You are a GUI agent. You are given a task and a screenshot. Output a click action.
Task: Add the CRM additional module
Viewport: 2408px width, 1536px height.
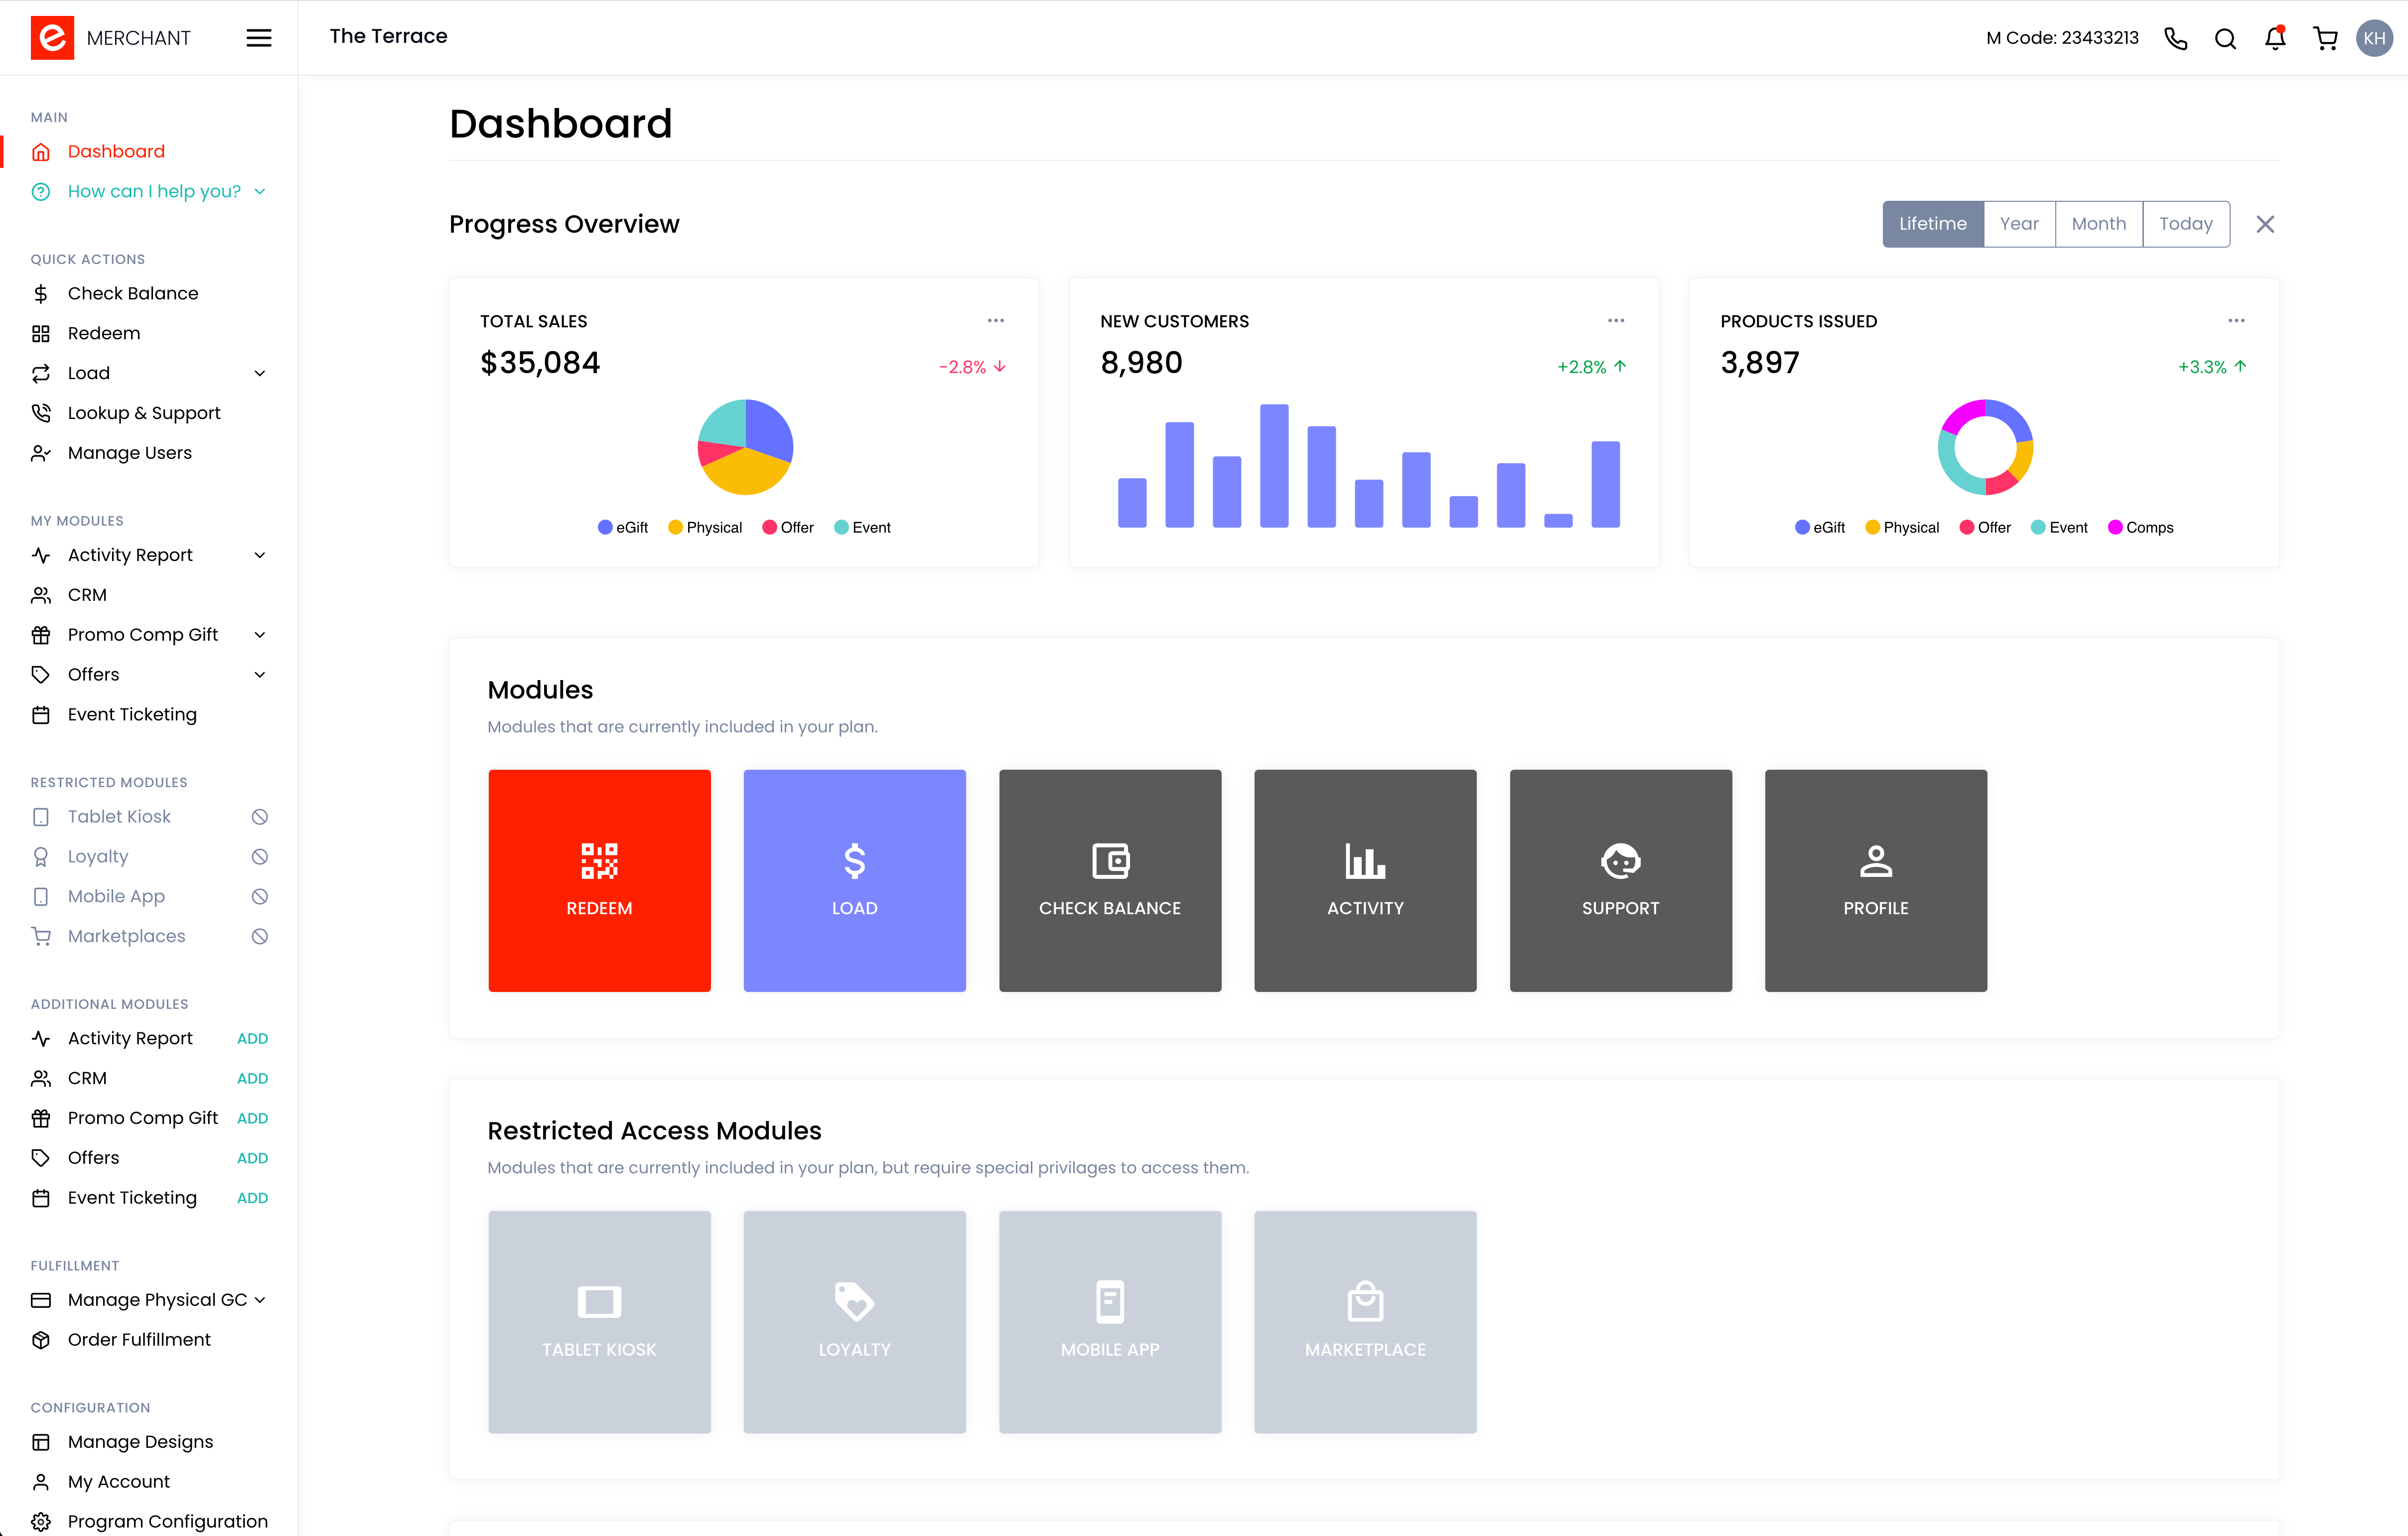tap(252, 1079)
